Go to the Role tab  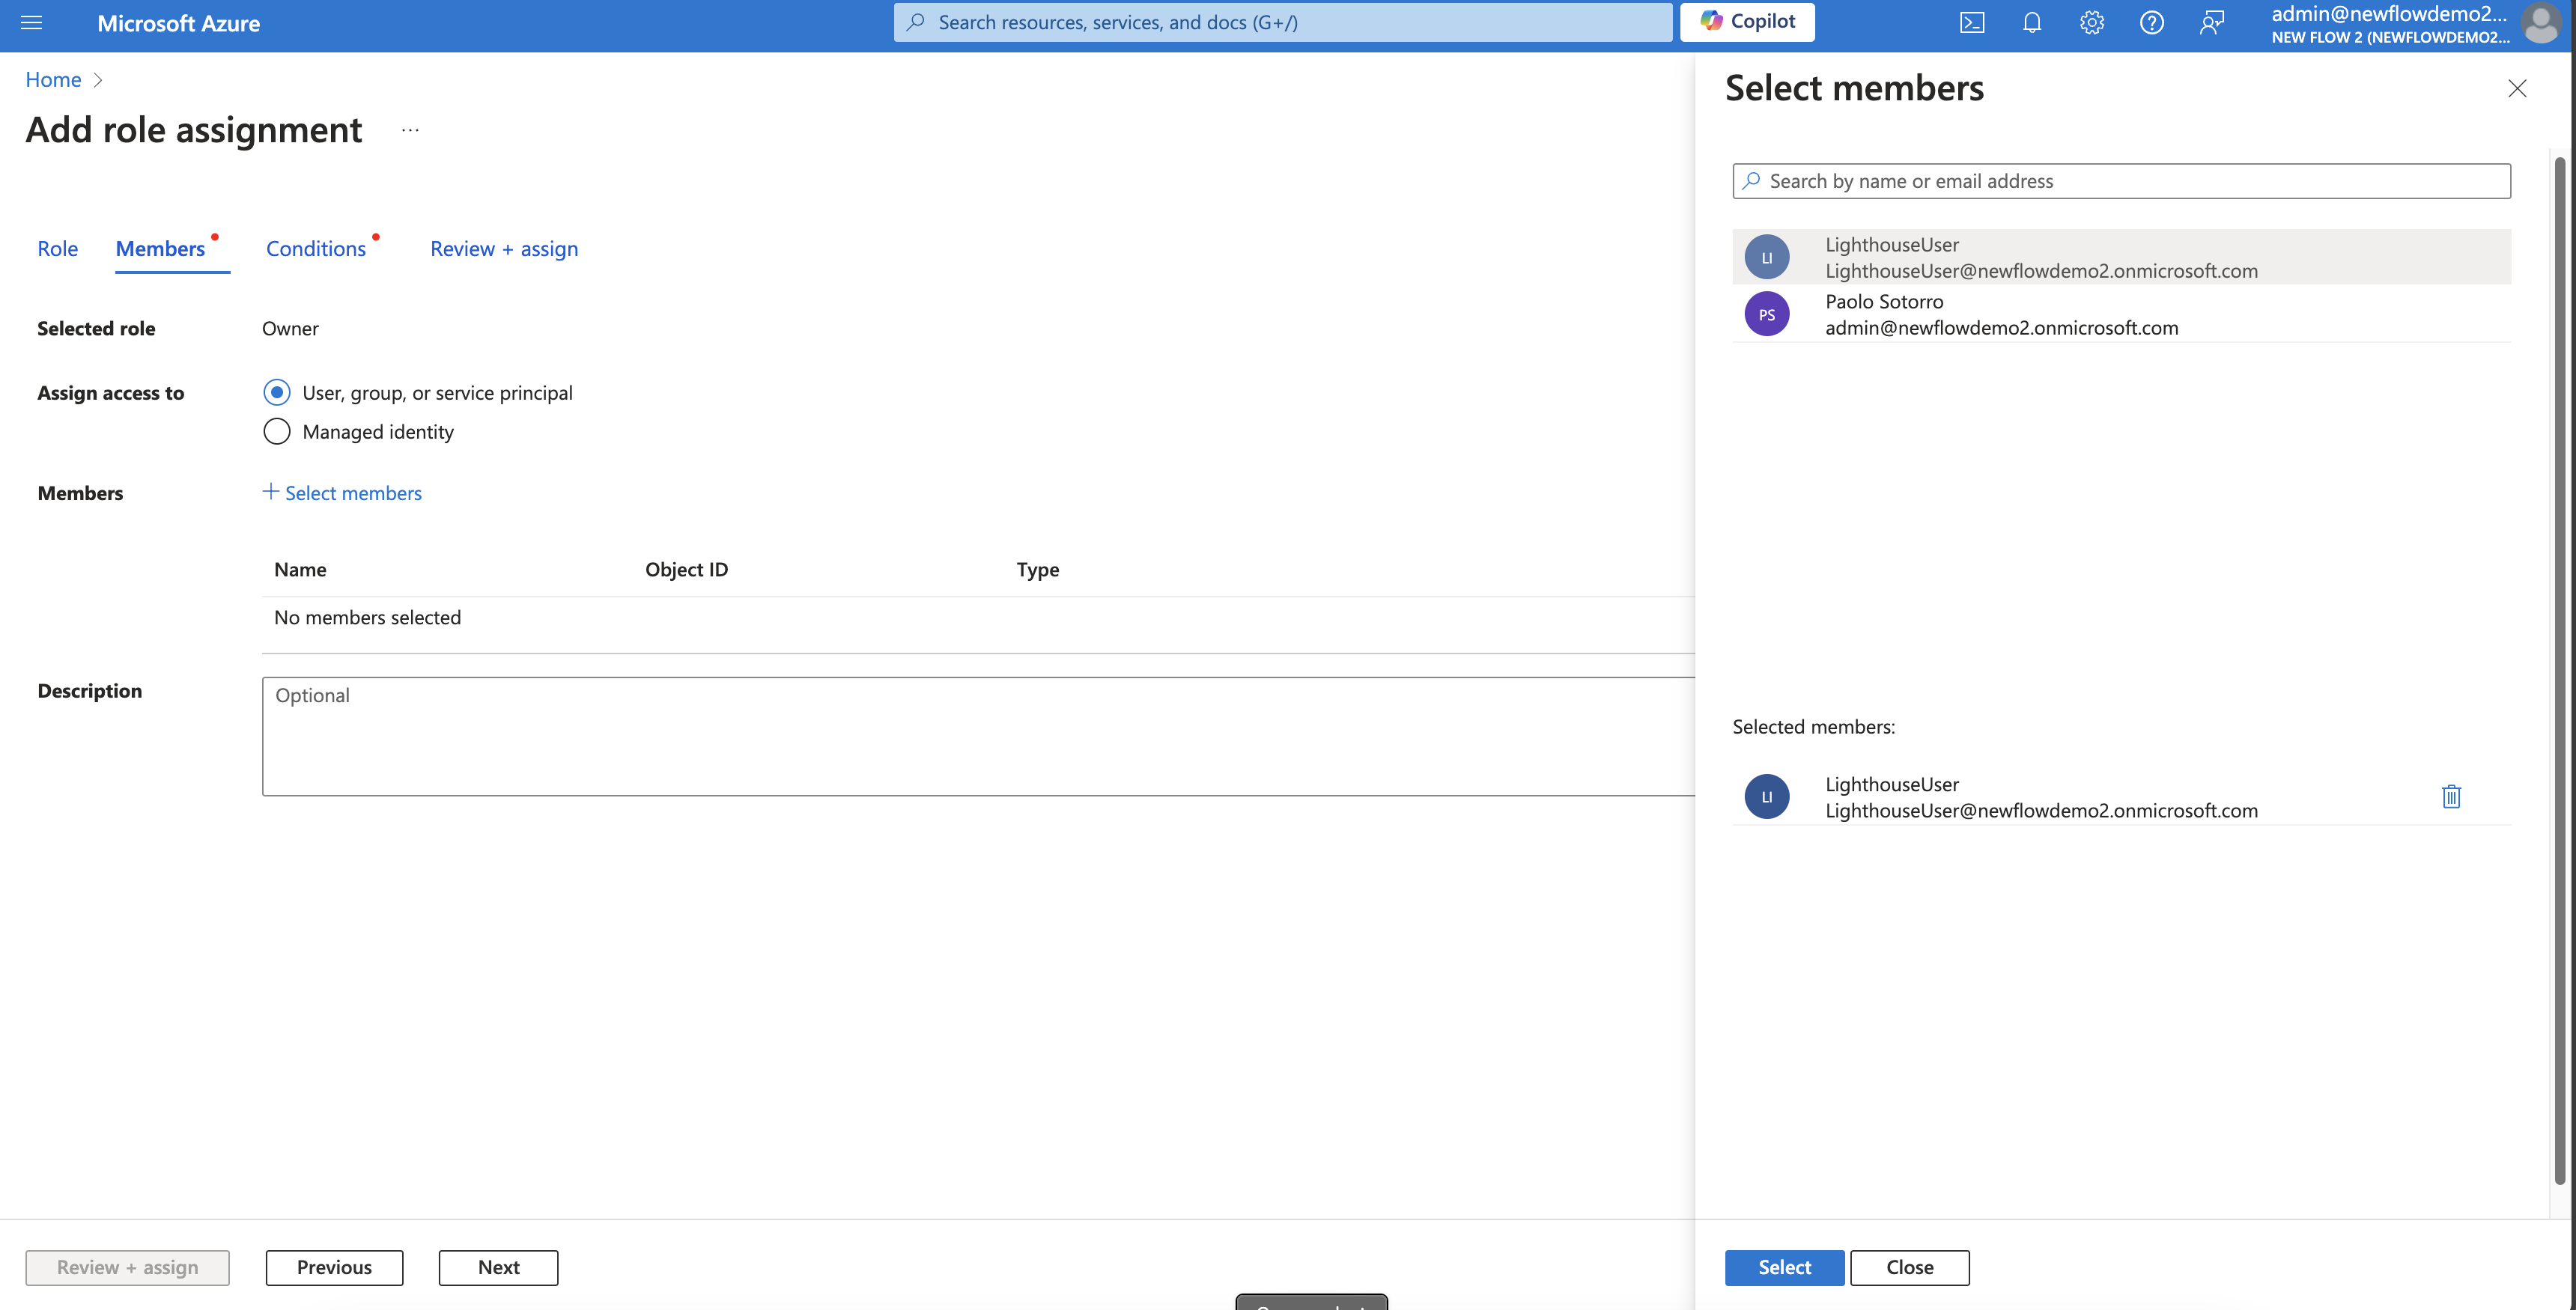(x=57, y=248)
